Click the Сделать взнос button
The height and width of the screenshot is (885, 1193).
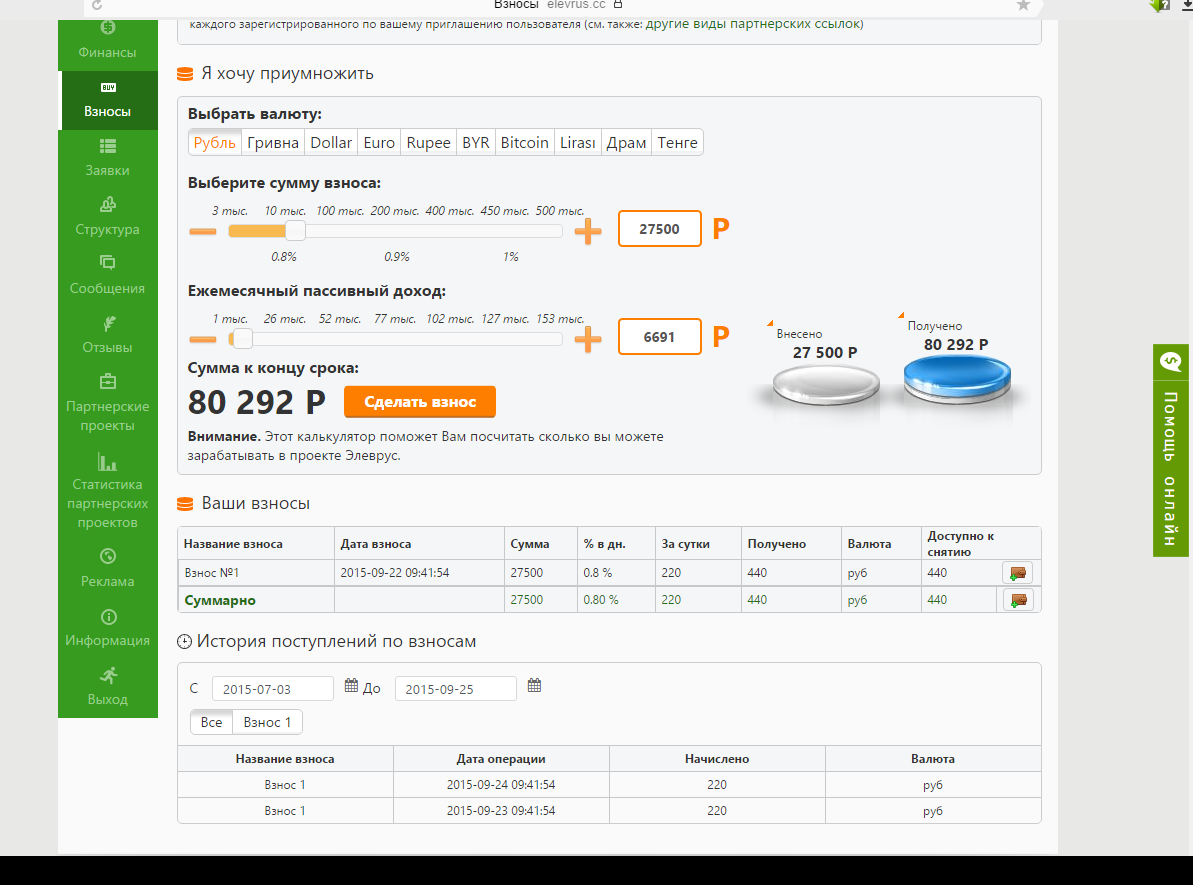point(420,402)
